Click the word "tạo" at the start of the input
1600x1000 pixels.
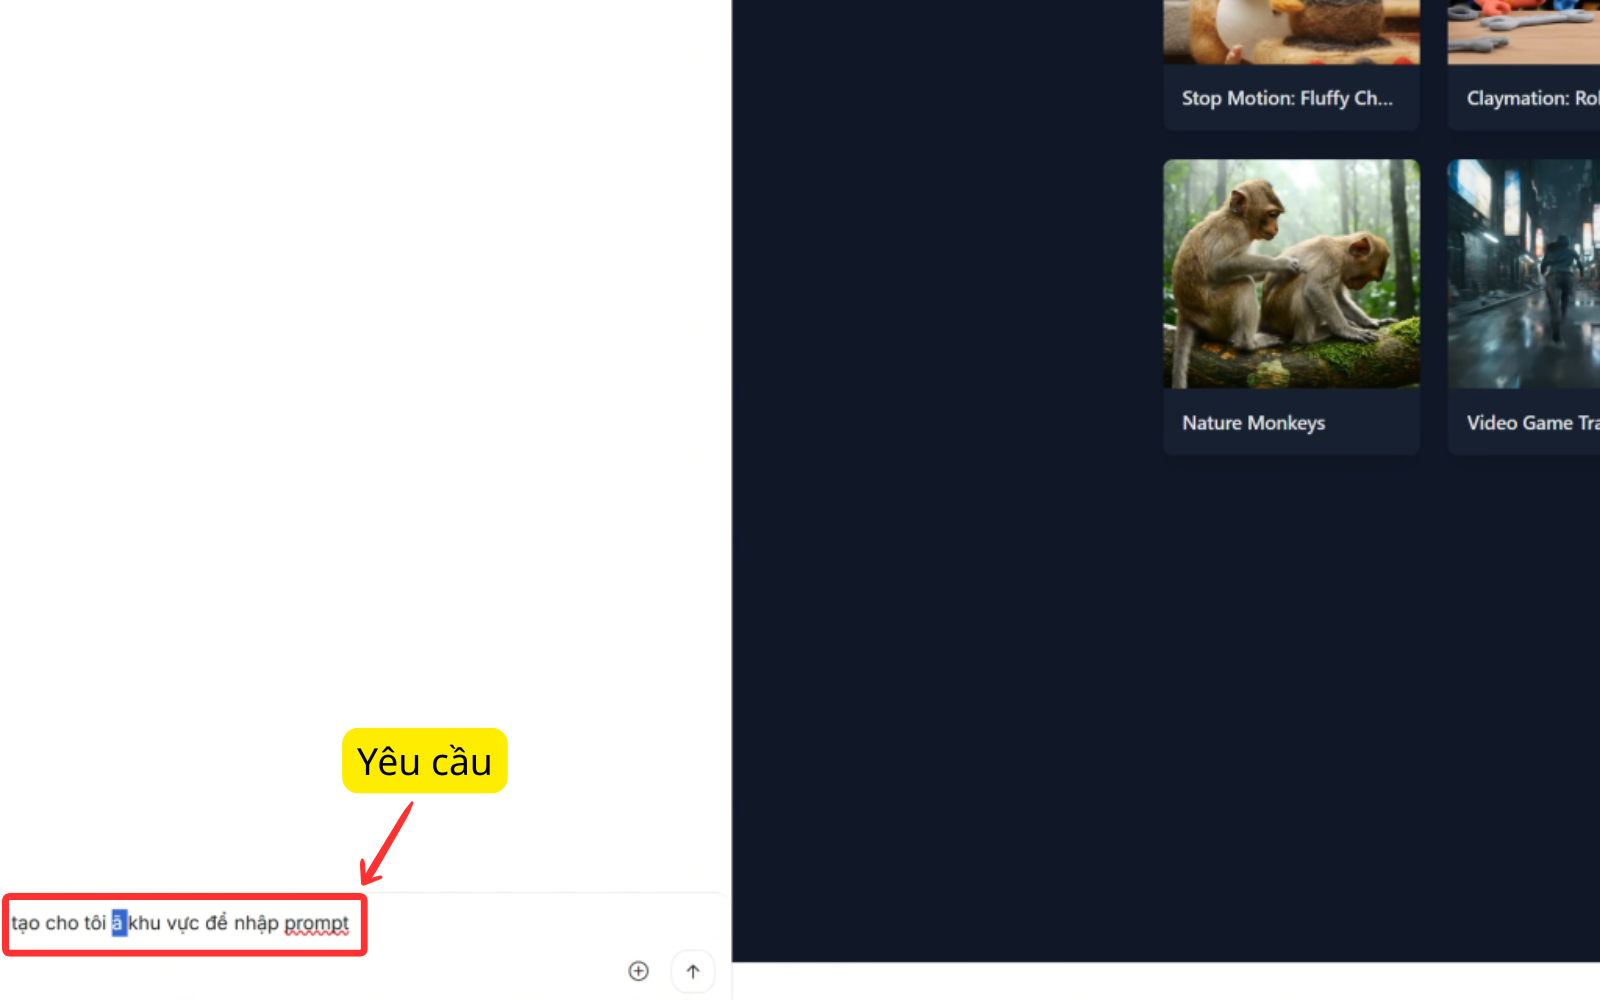tap(26, 923)
